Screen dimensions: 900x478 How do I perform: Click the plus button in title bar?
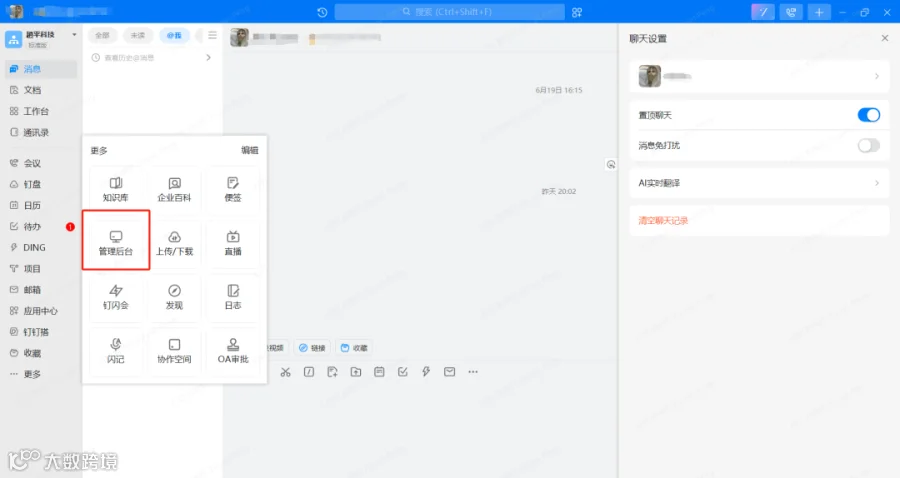click(x=819, y=12)
